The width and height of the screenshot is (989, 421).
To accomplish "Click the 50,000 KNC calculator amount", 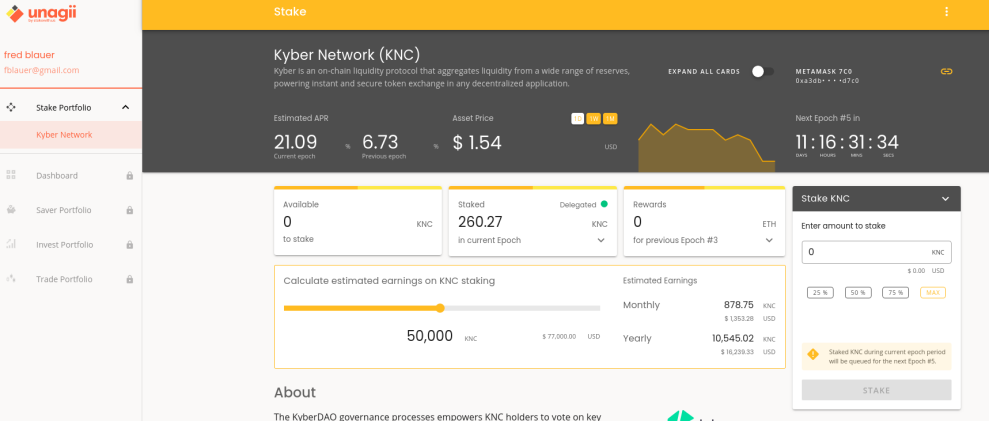I will [x=430, y=336].
